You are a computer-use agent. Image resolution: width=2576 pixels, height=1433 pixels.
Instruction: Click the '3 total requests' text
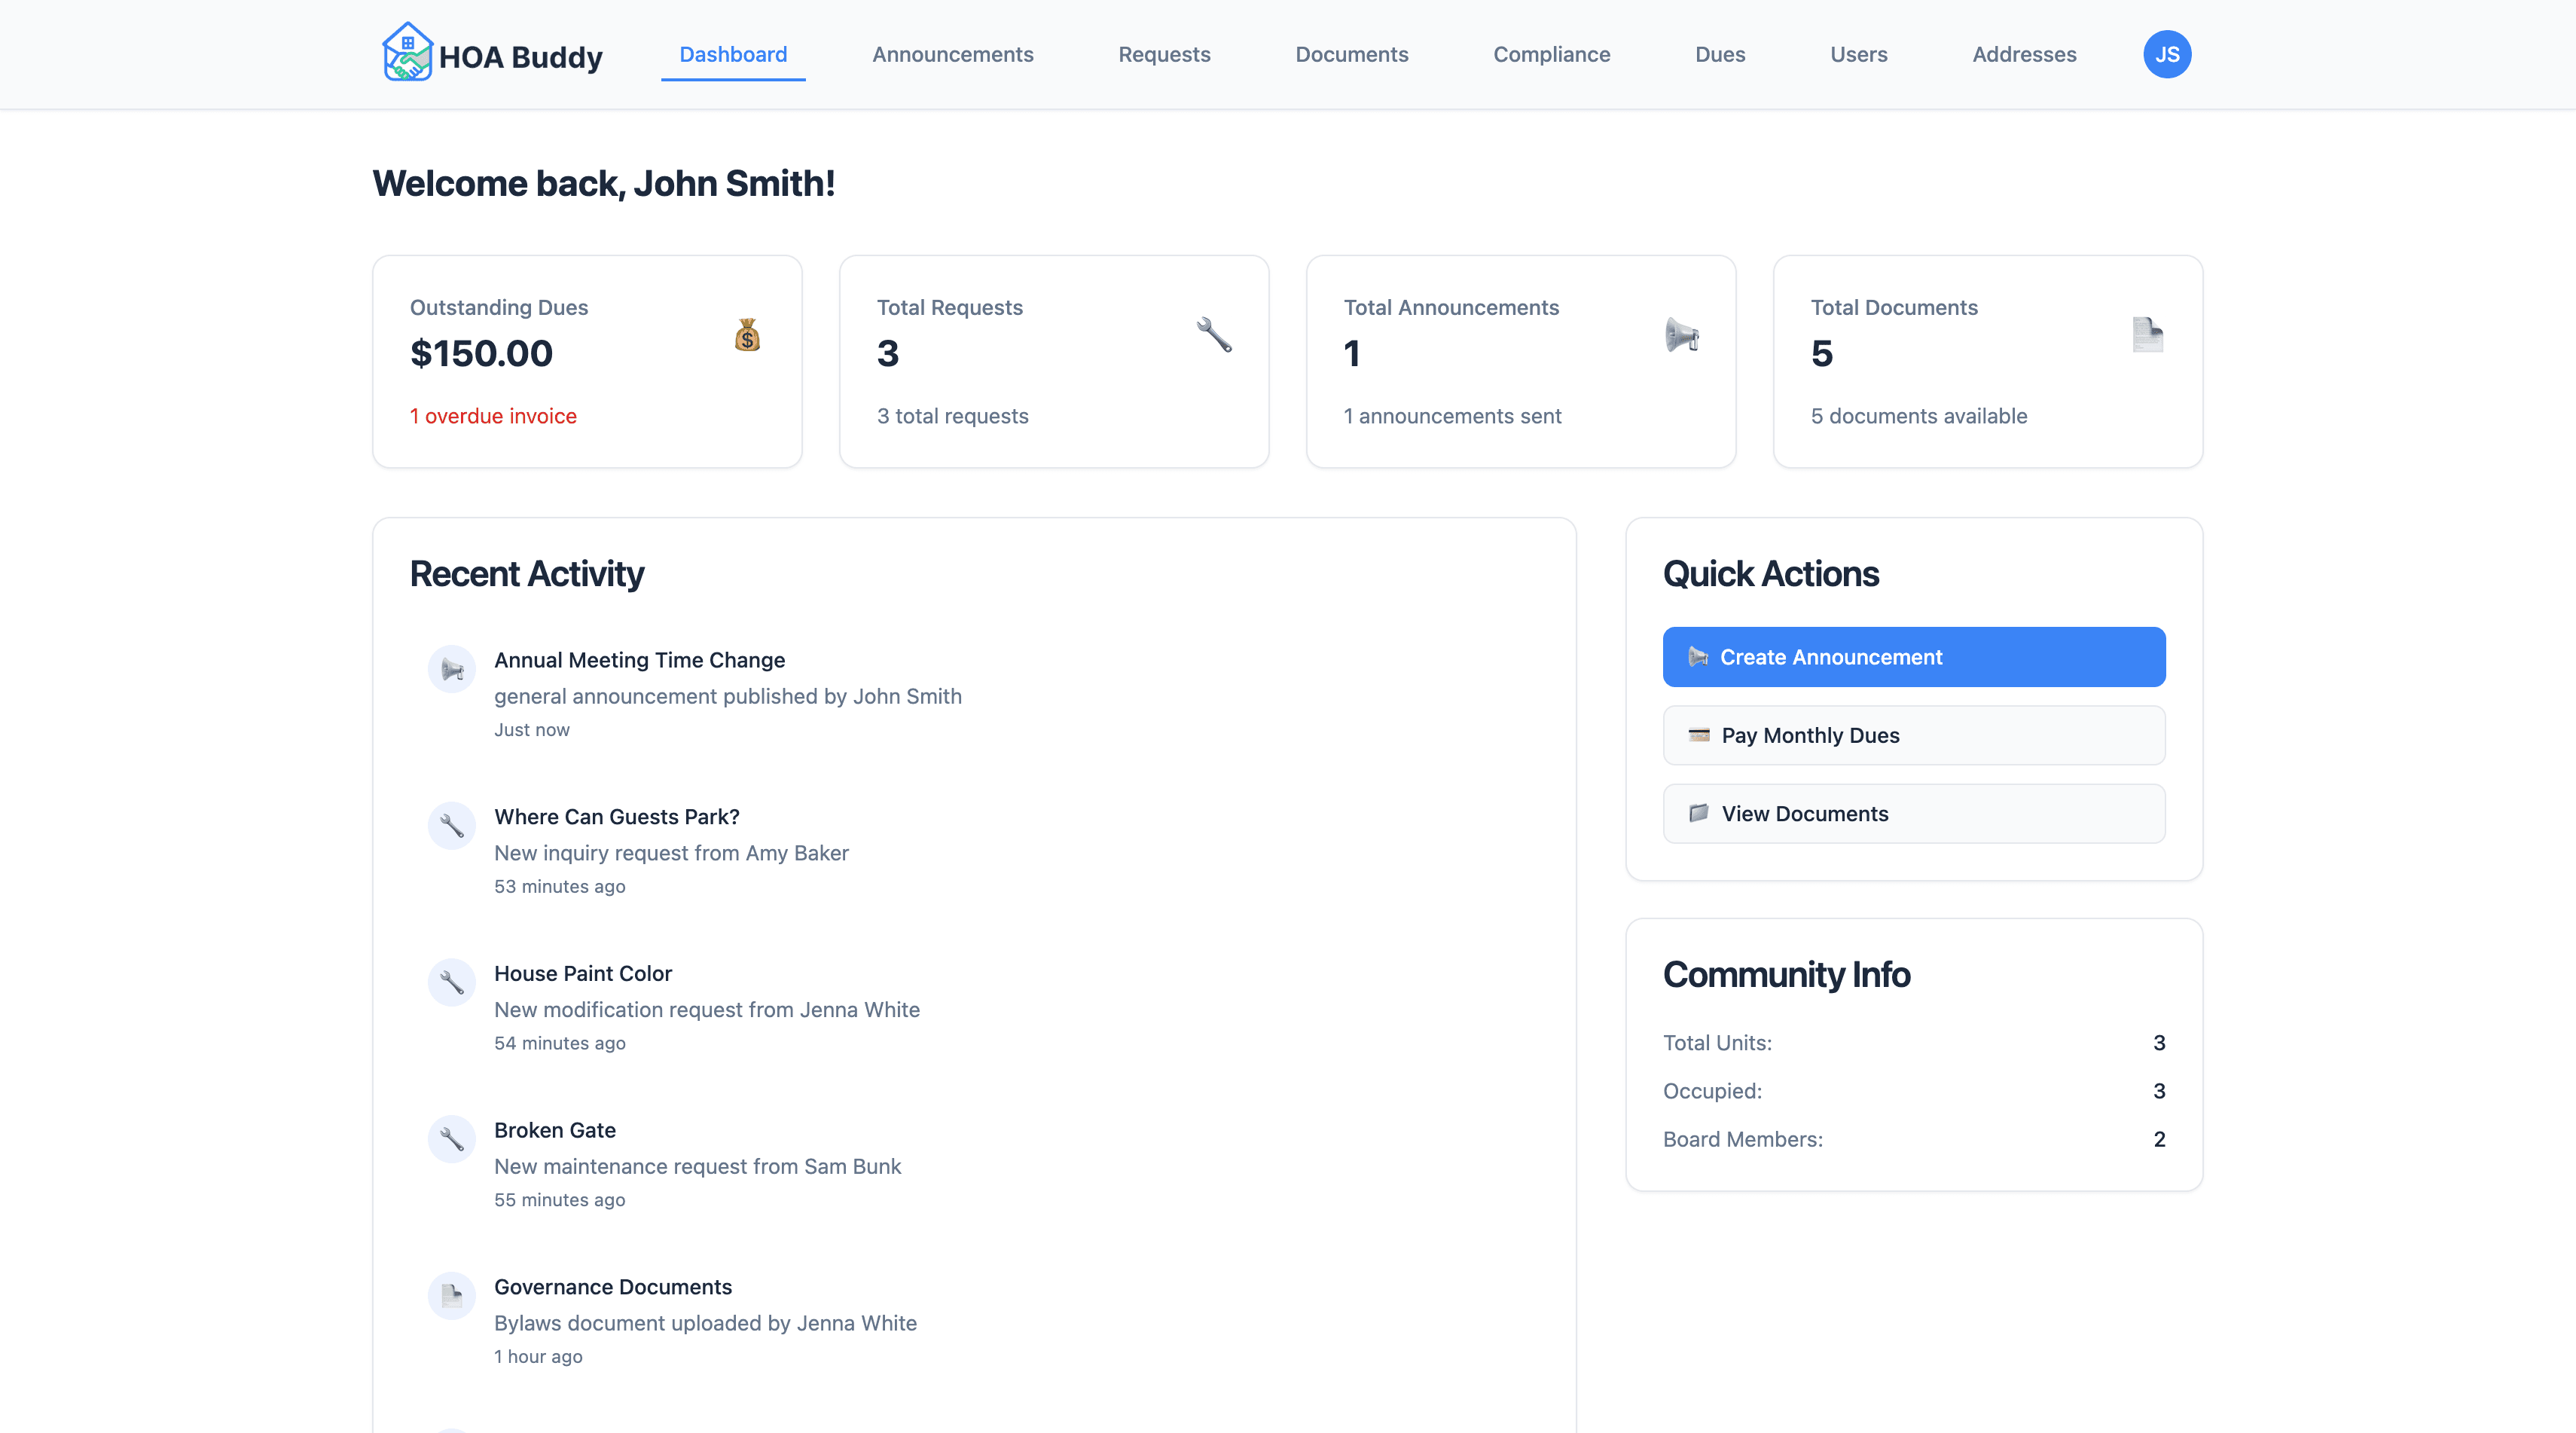[952, 416]
